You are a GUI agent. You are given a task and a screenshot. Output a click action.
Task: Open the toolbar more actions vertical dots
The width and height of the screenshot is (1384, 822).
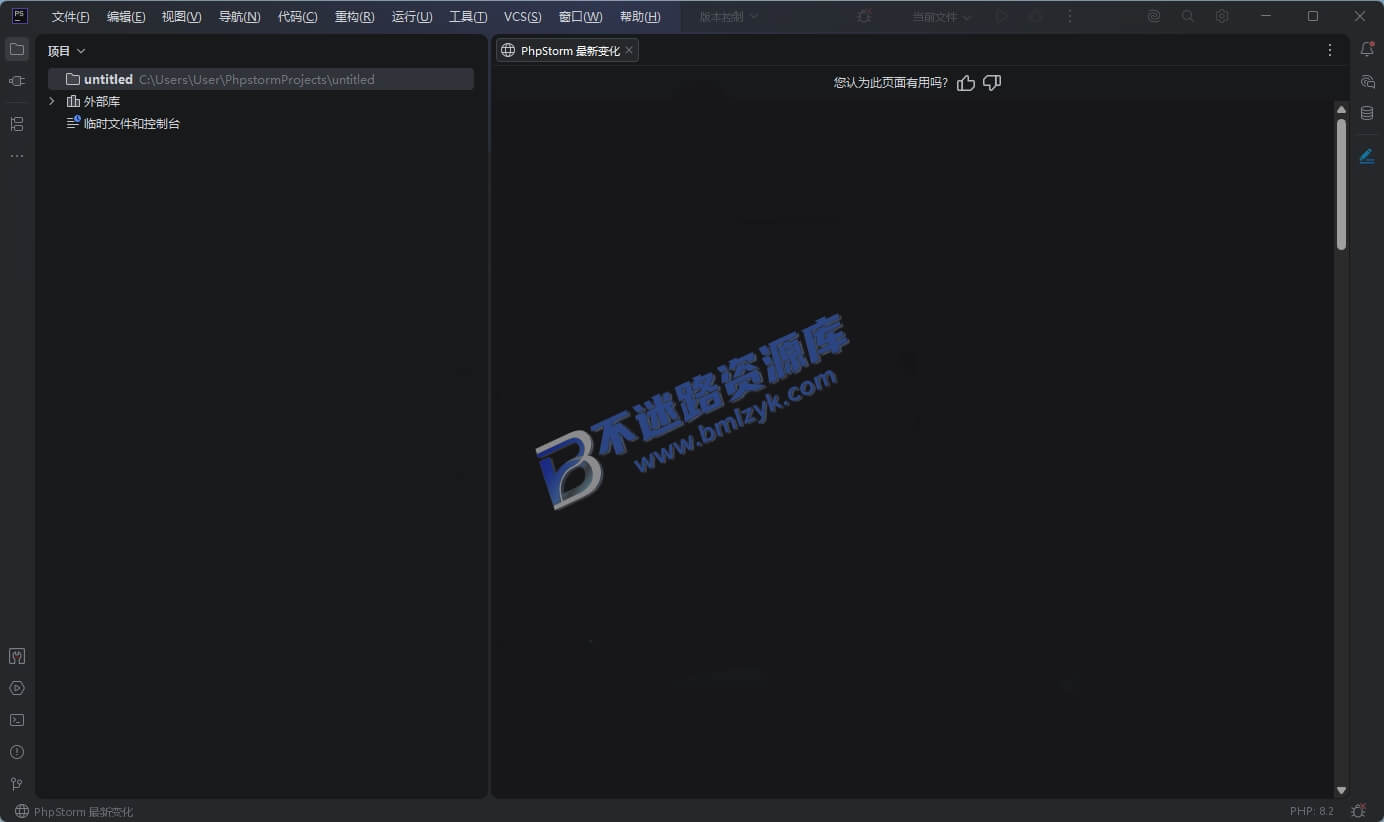pos(1070,17)
